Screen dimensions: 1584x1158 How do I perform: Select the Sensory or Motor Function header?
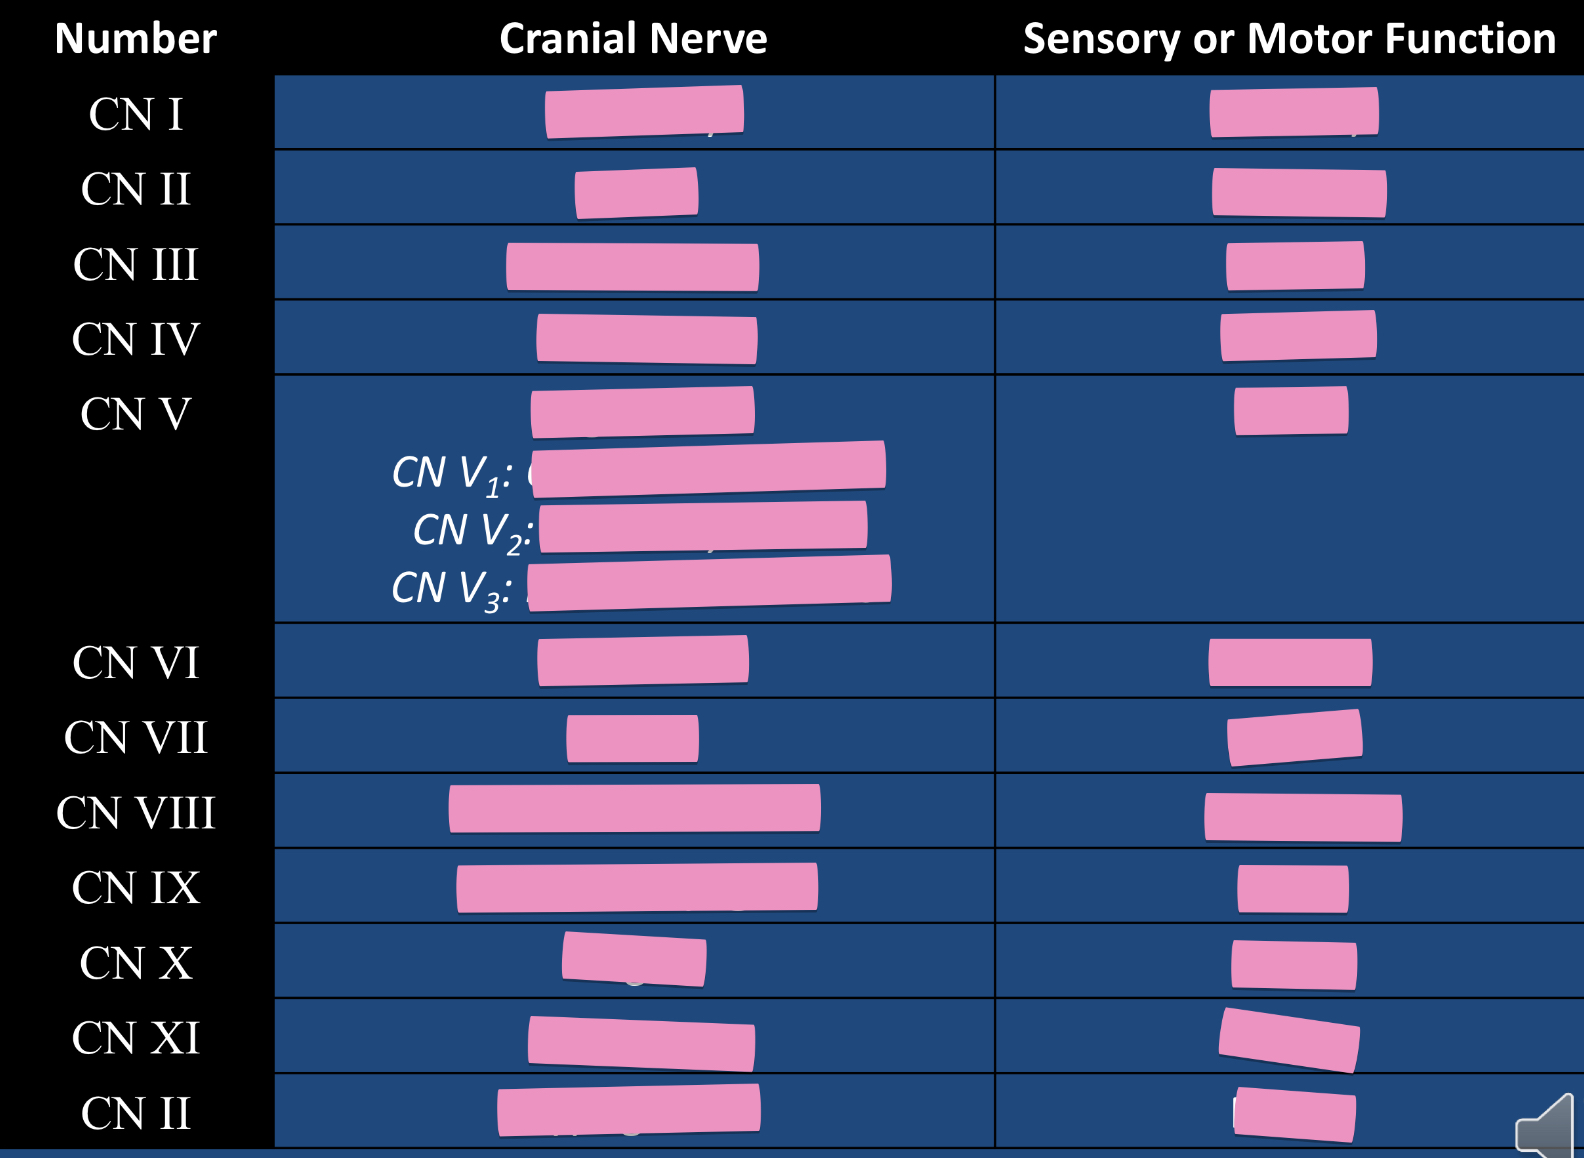(x=1289, y=38)
